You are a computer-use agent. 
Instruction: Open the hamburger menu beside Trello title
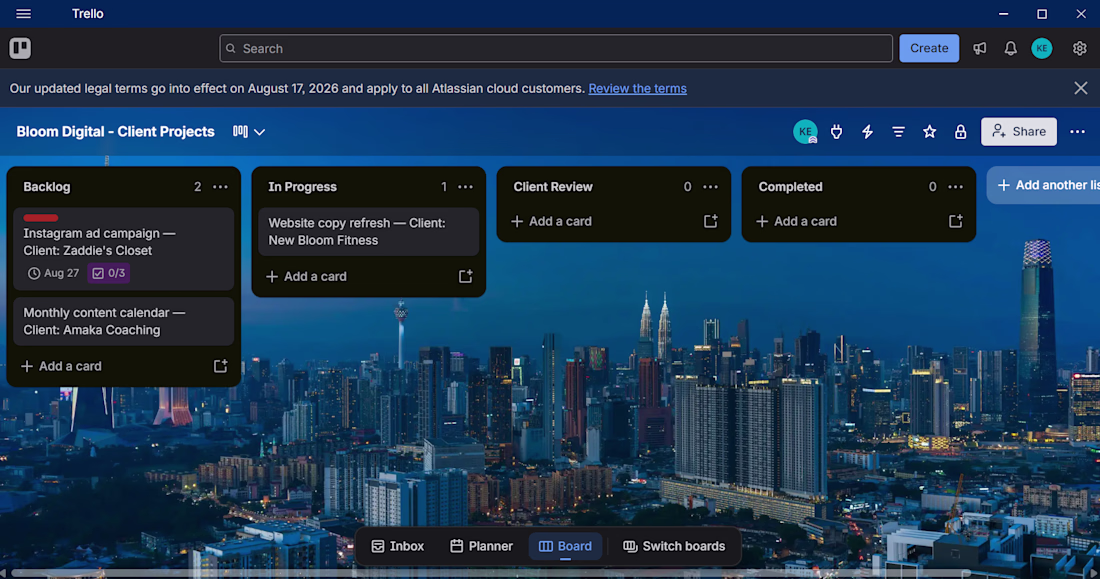pyautogui.click(x=23, y=14)
